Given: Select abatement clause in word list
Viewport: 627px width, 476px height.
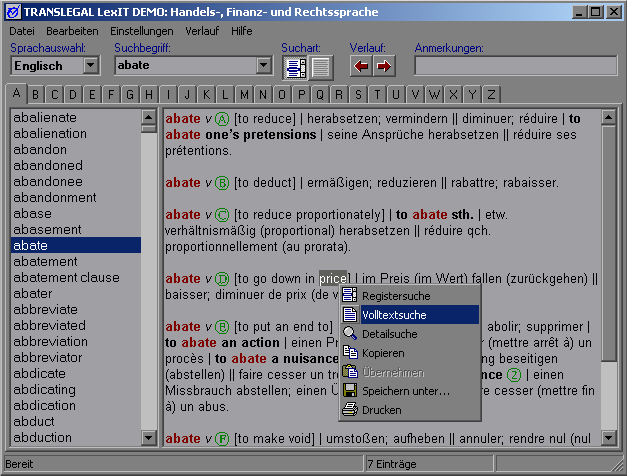Looking at the screenshot, I should 76,278.
